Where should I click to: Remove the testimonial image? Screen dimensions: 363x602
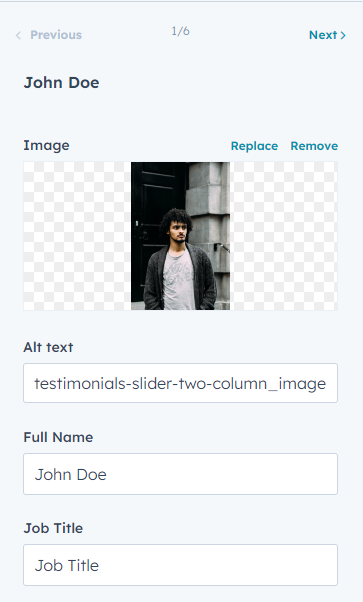314,146
